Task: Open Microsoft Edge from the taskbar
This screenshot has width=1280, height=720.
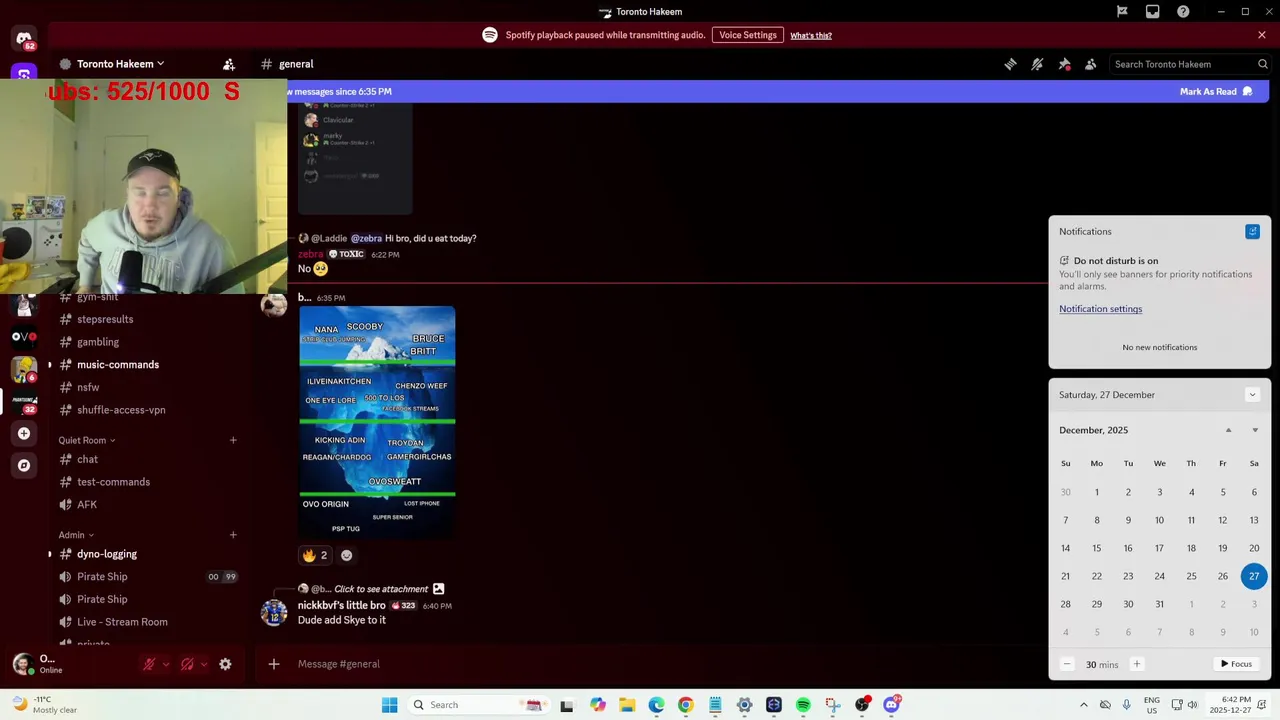Action: click(656, 705)
